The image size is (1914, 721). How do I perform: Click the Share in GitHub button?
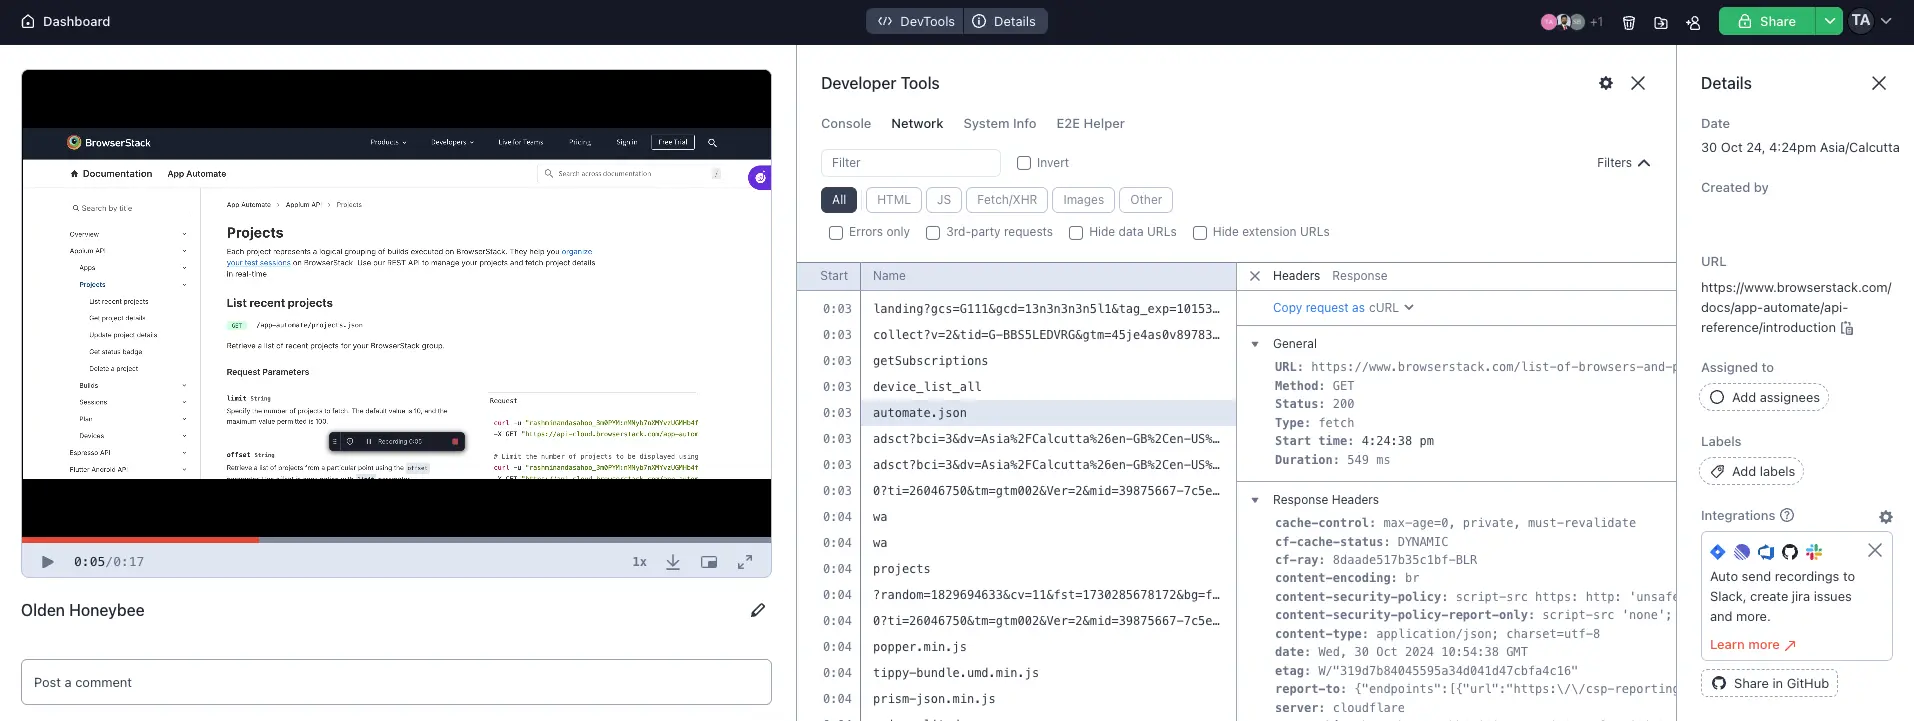[1769, 684]
